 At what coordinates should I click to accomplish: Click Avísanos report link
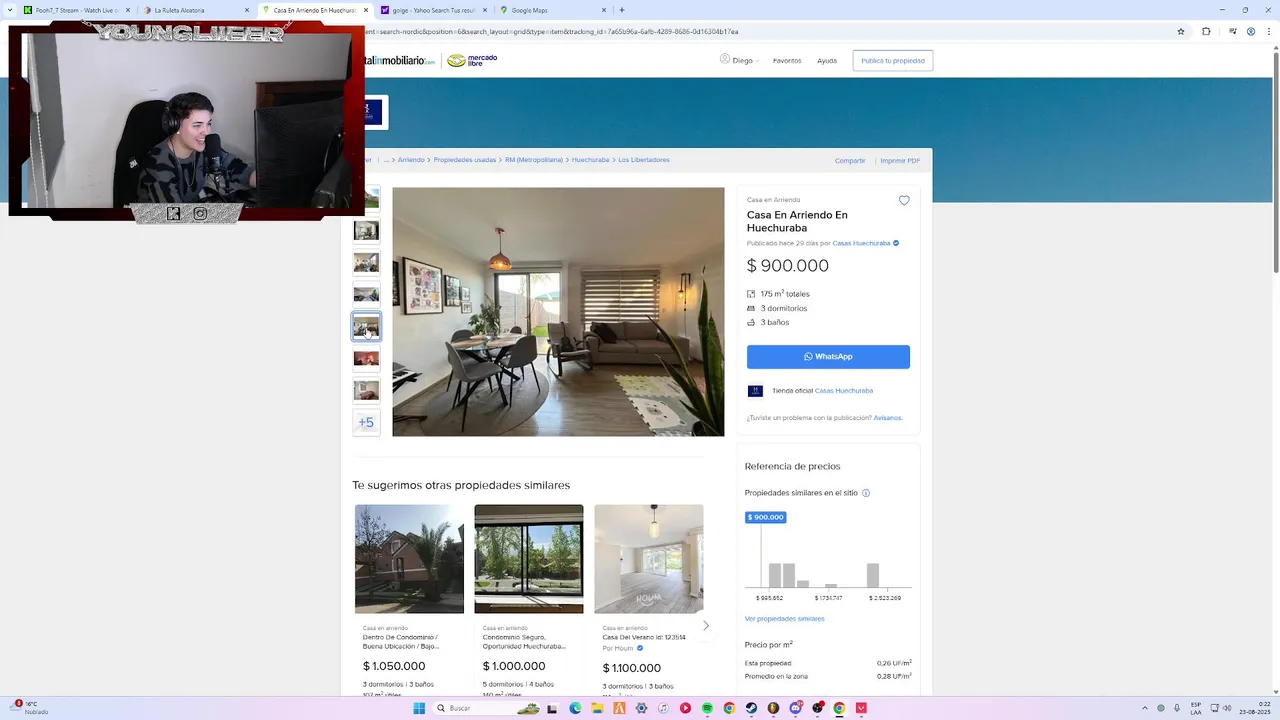point(887,418)
